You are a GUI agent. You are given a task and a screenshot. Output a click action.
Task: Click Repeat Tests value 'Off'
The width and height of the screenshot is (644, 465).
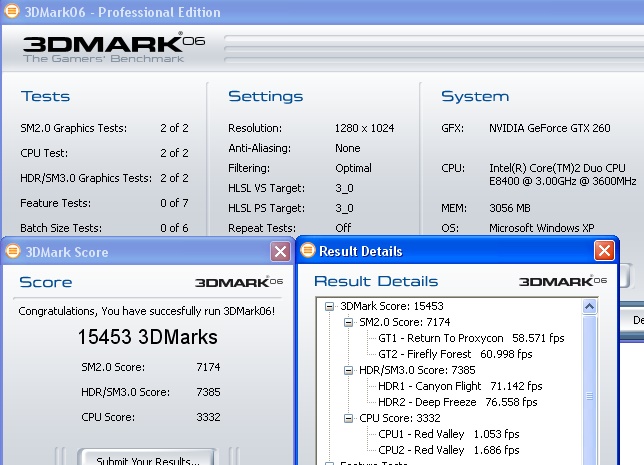(343, 228)
